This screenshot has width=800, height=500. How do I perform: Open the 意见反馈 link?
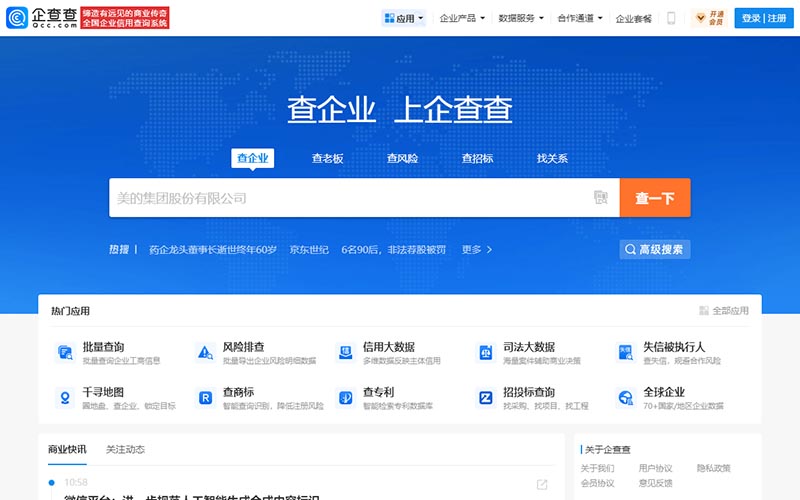[656, 483]
